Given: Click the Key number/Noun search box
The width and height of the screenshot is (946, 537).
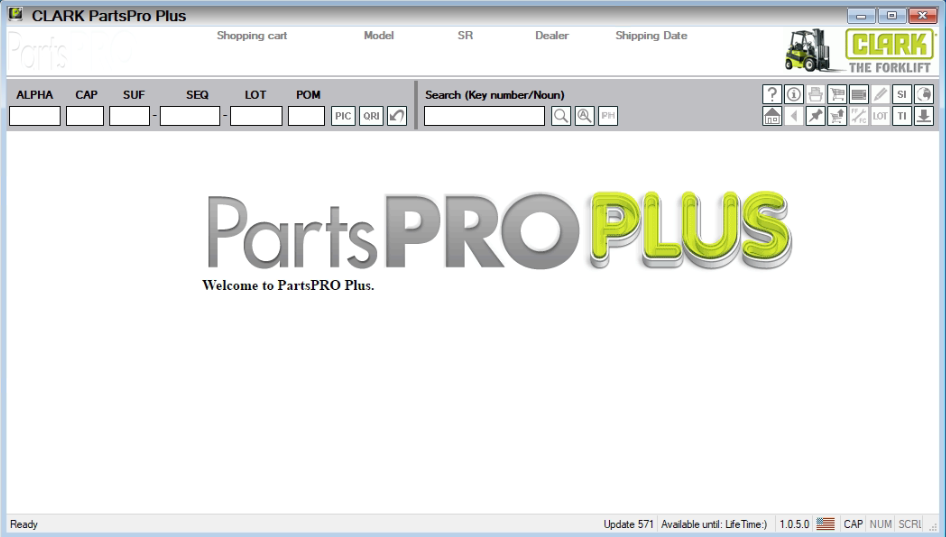Looking at the screenshot, I should [484, 116].
